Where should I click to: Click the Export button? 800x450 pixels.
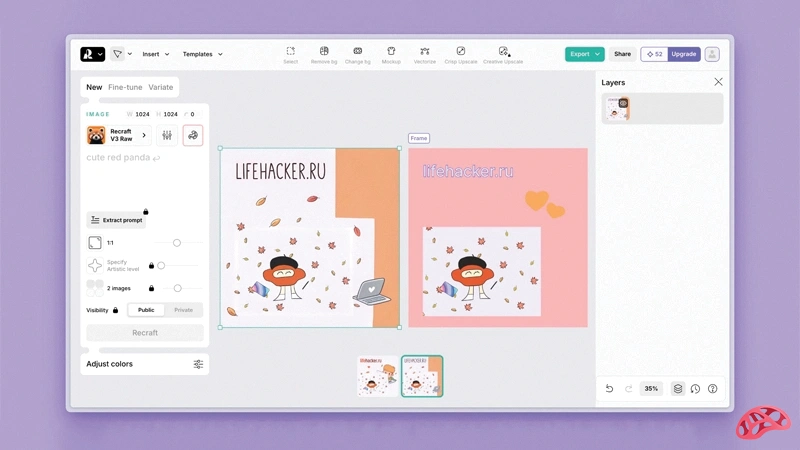579,54
